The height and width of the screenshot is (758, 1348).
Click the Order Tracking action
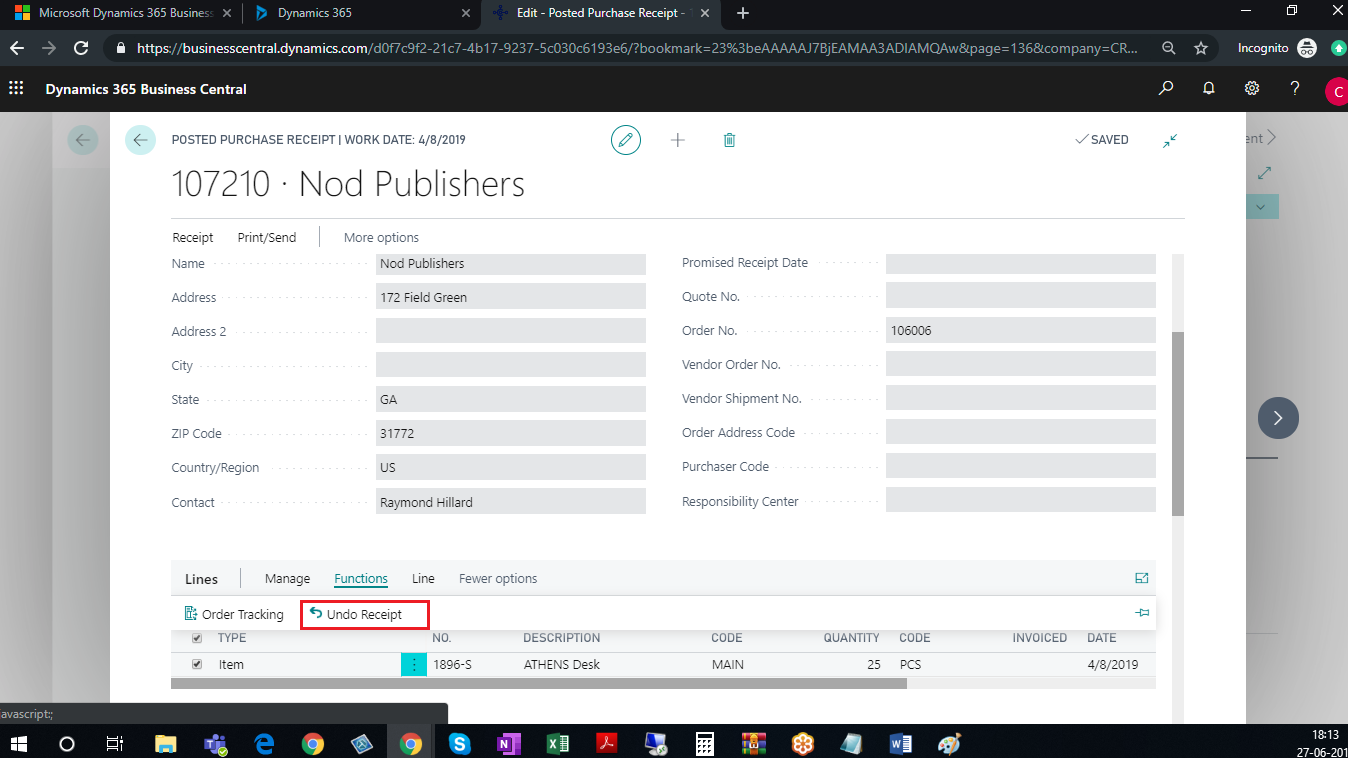[234, 614]
